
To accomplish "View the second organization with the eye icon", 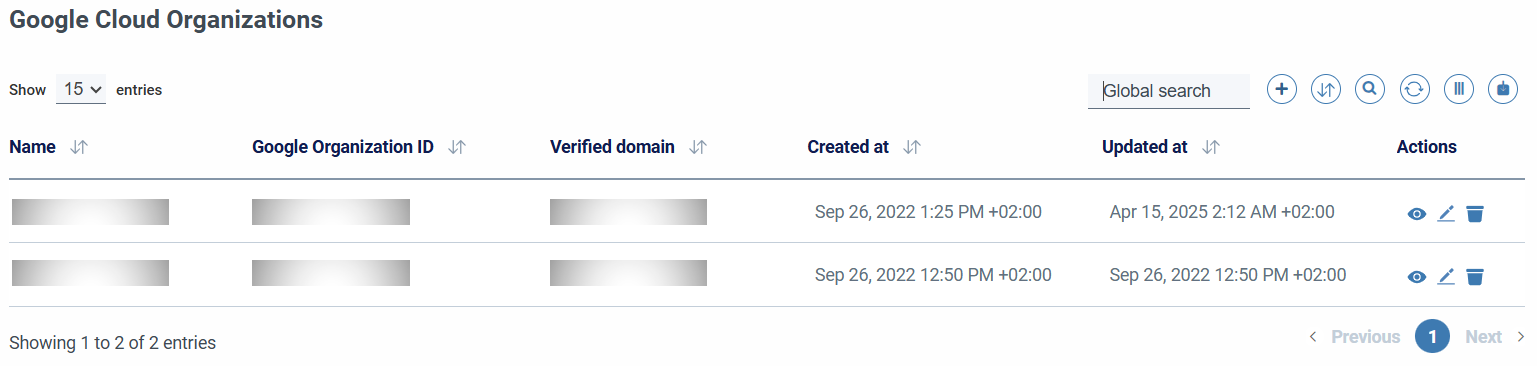I will 1416,277.
